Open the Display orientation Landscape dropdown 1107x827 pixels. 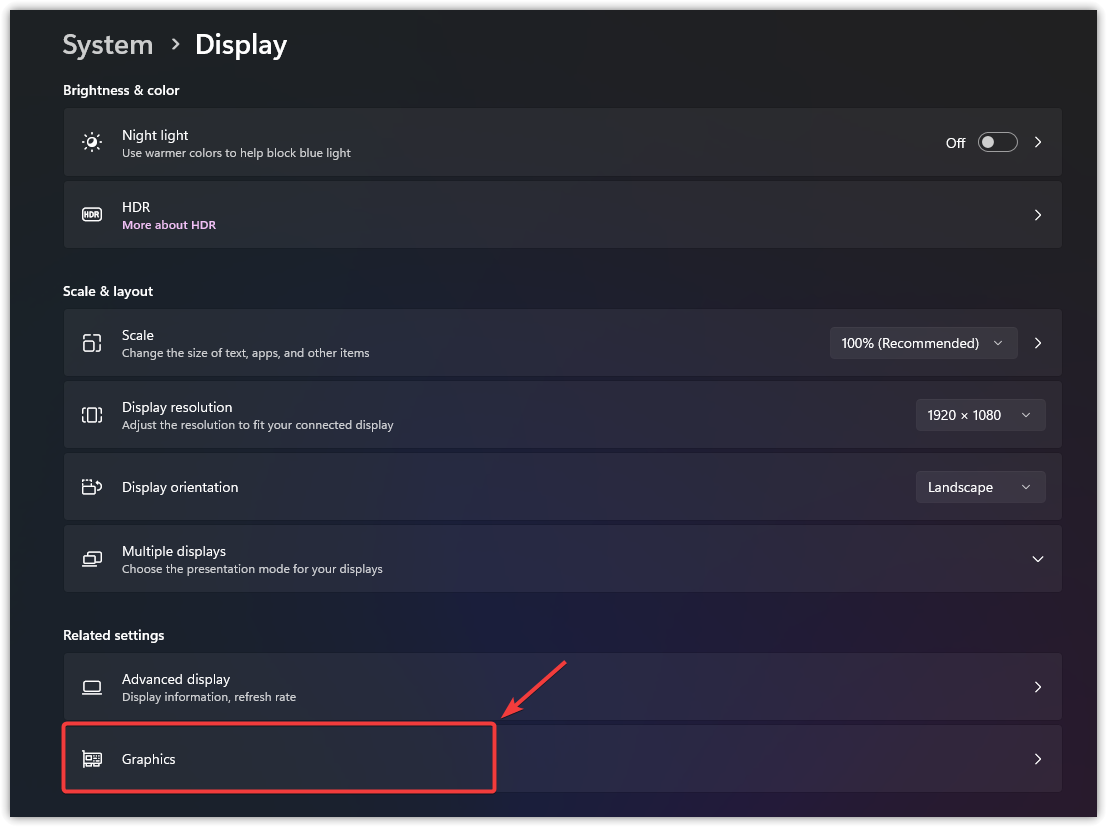pos(979,487)
